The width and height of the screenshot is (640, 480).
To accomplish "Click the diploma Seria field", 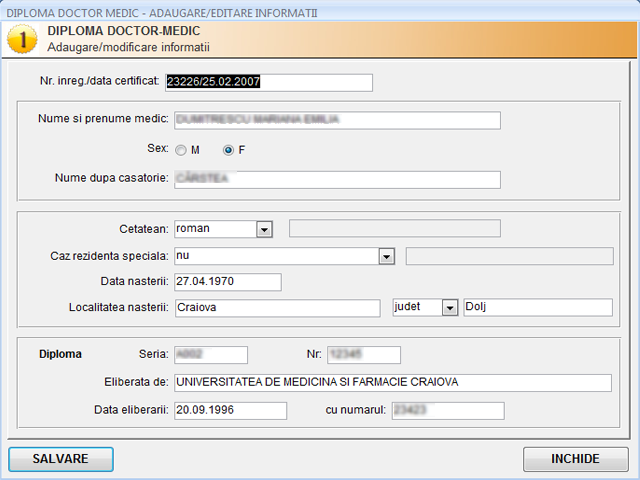I will click(x=210, y=354).
